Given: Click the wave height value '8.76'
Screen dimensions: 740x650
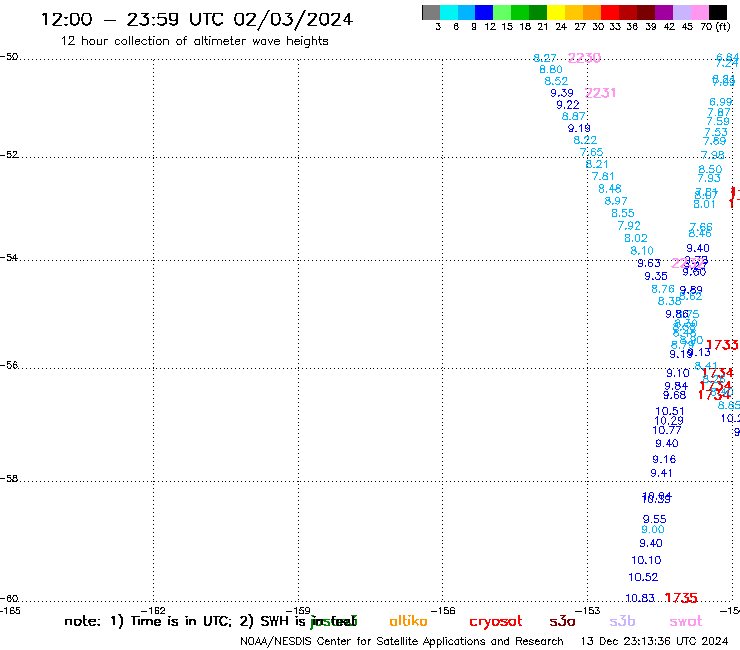Looking at the screenshot, I should click(663, 289).
